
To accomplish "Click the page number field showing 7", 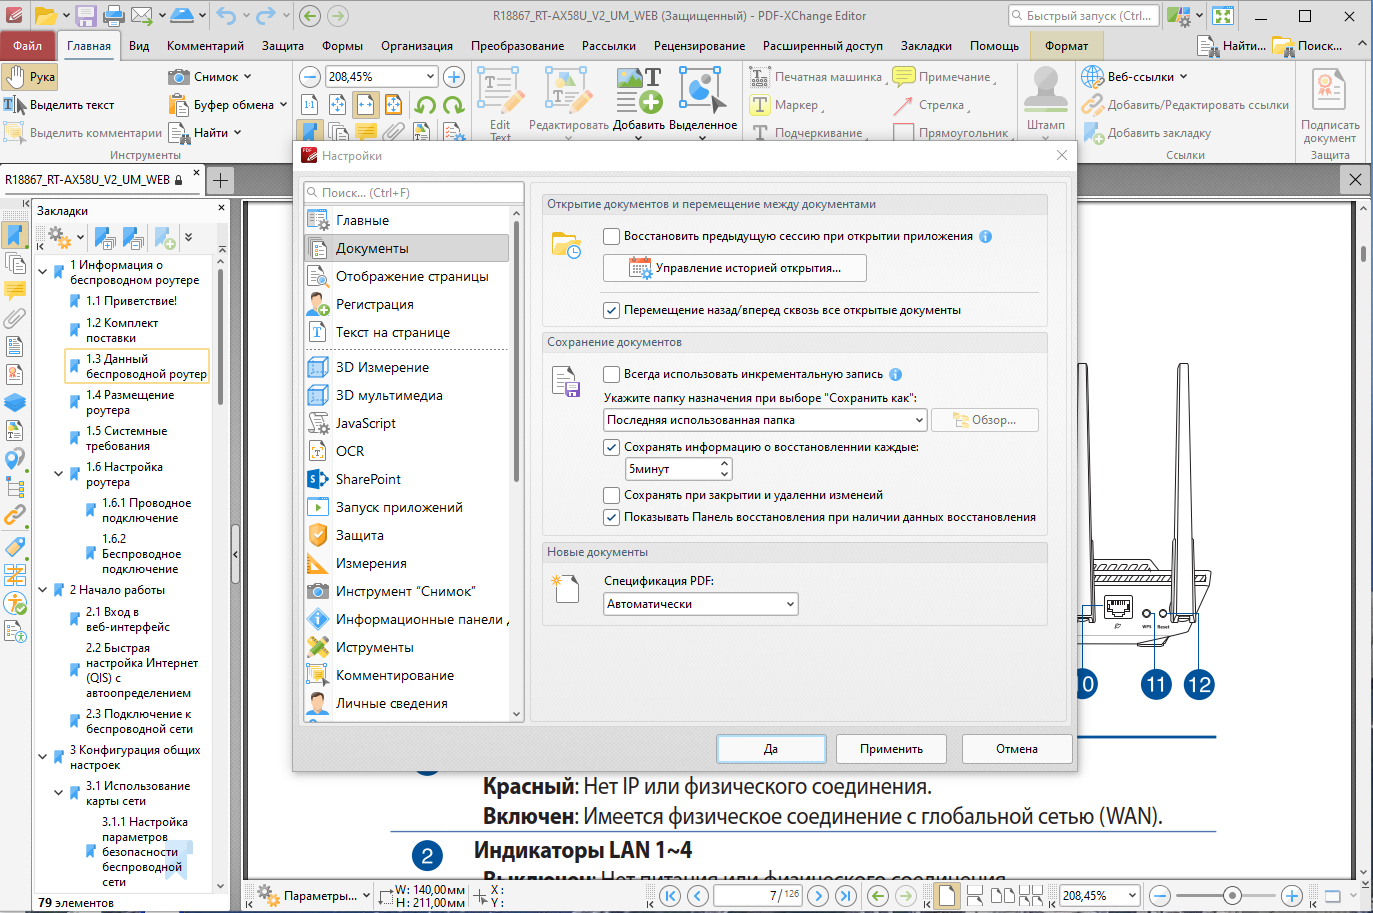I will (x=757, y=896).
